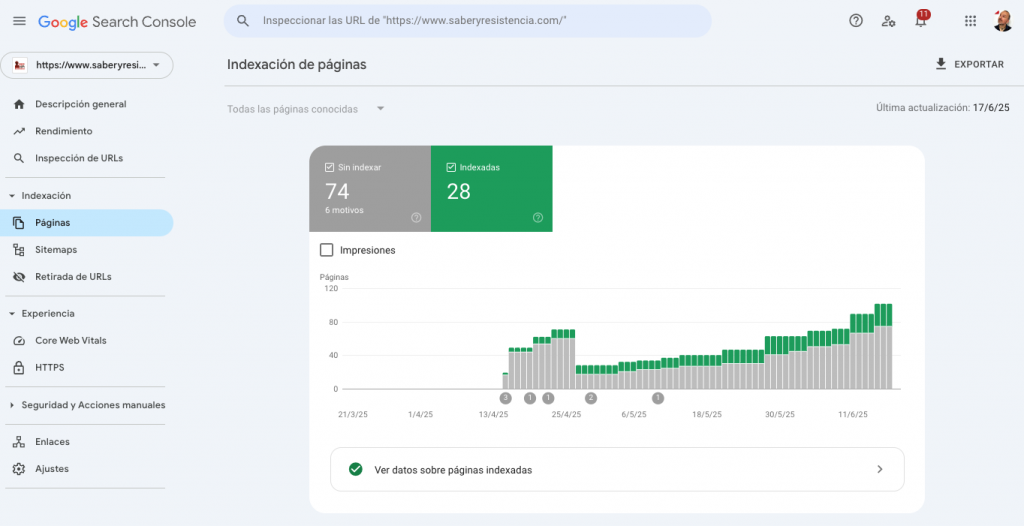Click the URL inspection search field
Viewport: 1024px width, 526px height.
pyautogui.click(x=468, y=21)
